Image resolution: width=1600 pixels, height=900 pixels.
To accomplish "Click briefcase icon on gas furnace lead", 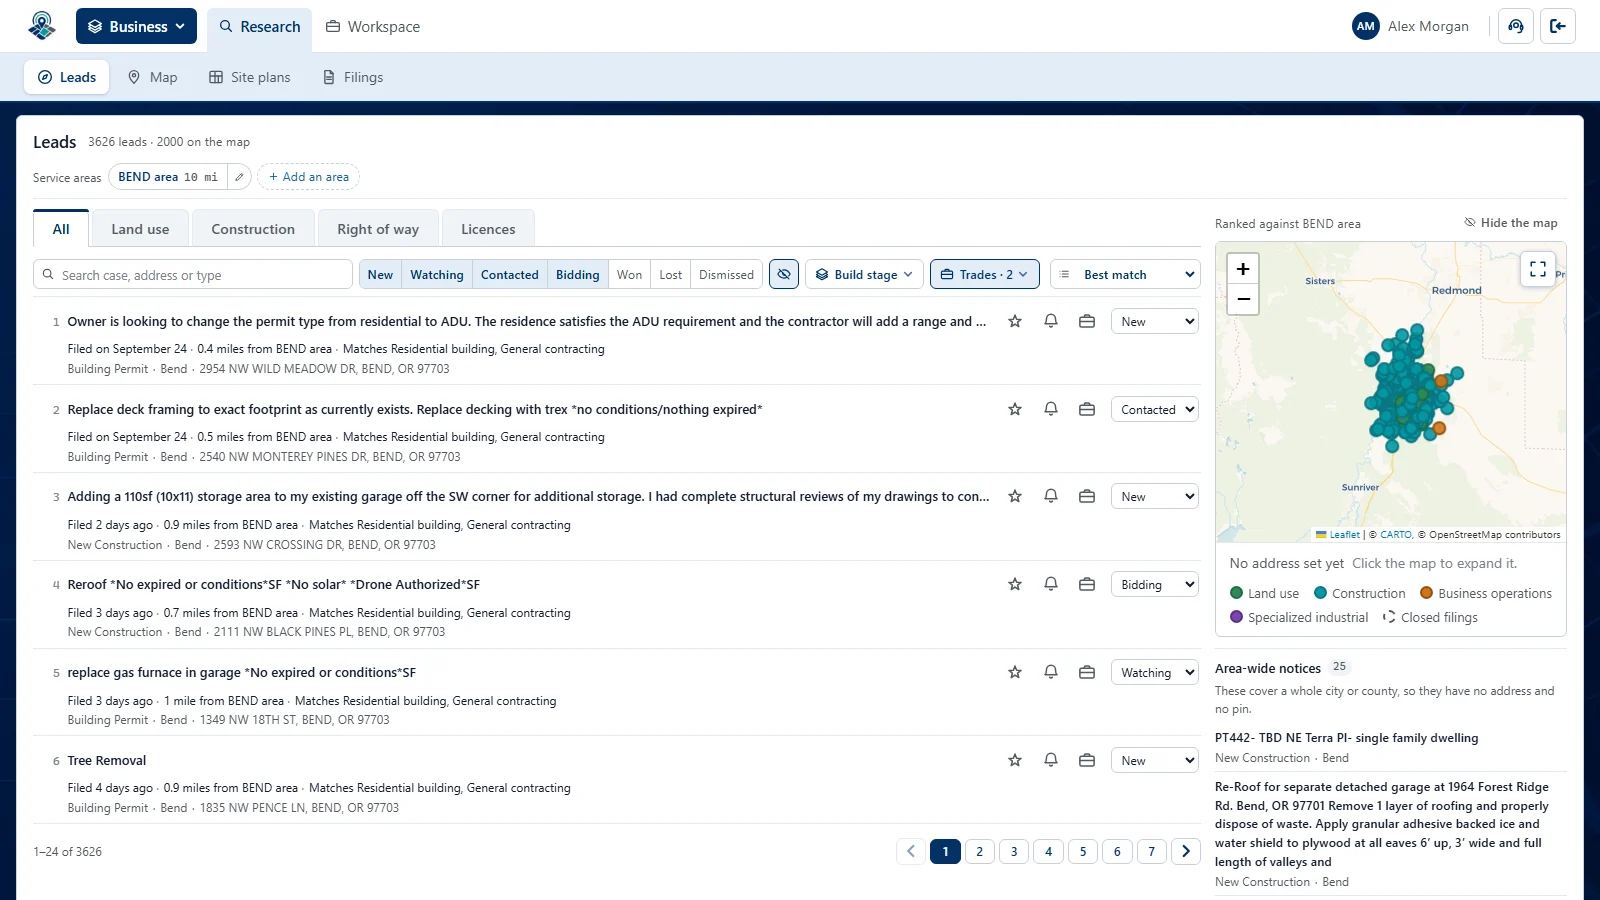I will (x=1087, y=672).
